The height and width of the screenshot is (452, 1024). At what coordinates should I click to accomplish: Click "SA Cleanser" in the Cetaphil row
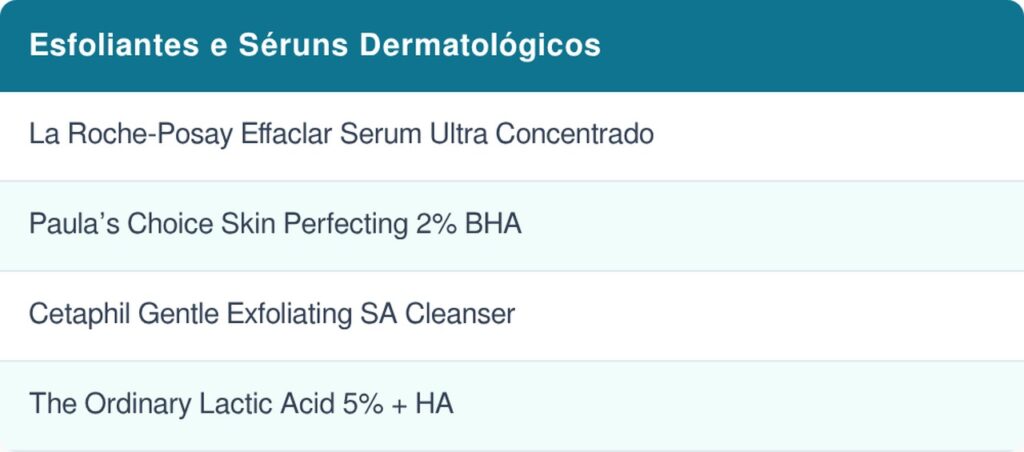438,315
